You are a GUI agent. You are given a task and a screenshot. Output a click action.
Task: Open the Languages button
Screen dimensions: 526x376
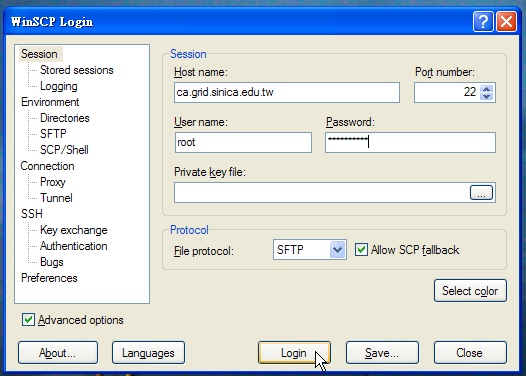148,353
